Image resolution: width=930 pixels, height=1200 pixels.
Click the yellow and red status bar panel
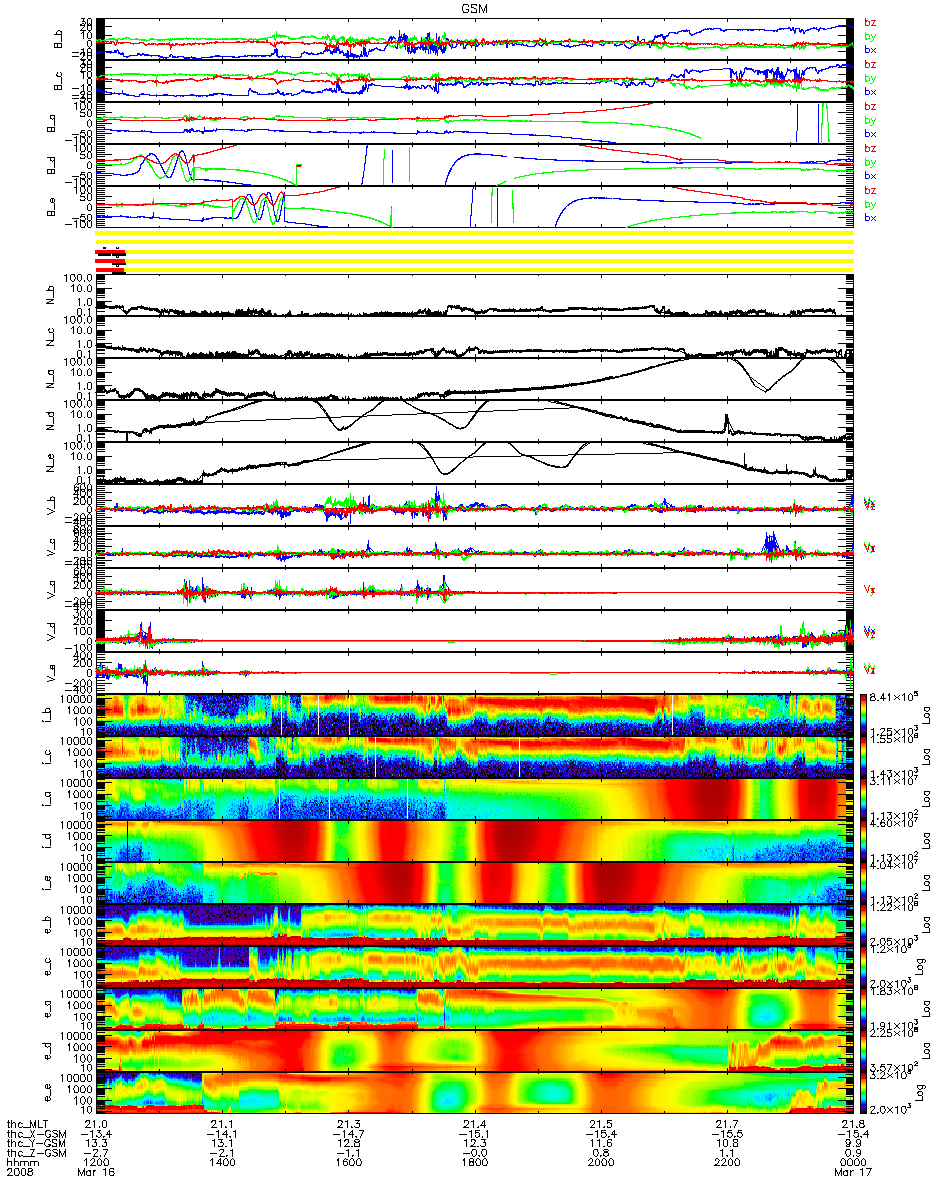click(474, 251)
